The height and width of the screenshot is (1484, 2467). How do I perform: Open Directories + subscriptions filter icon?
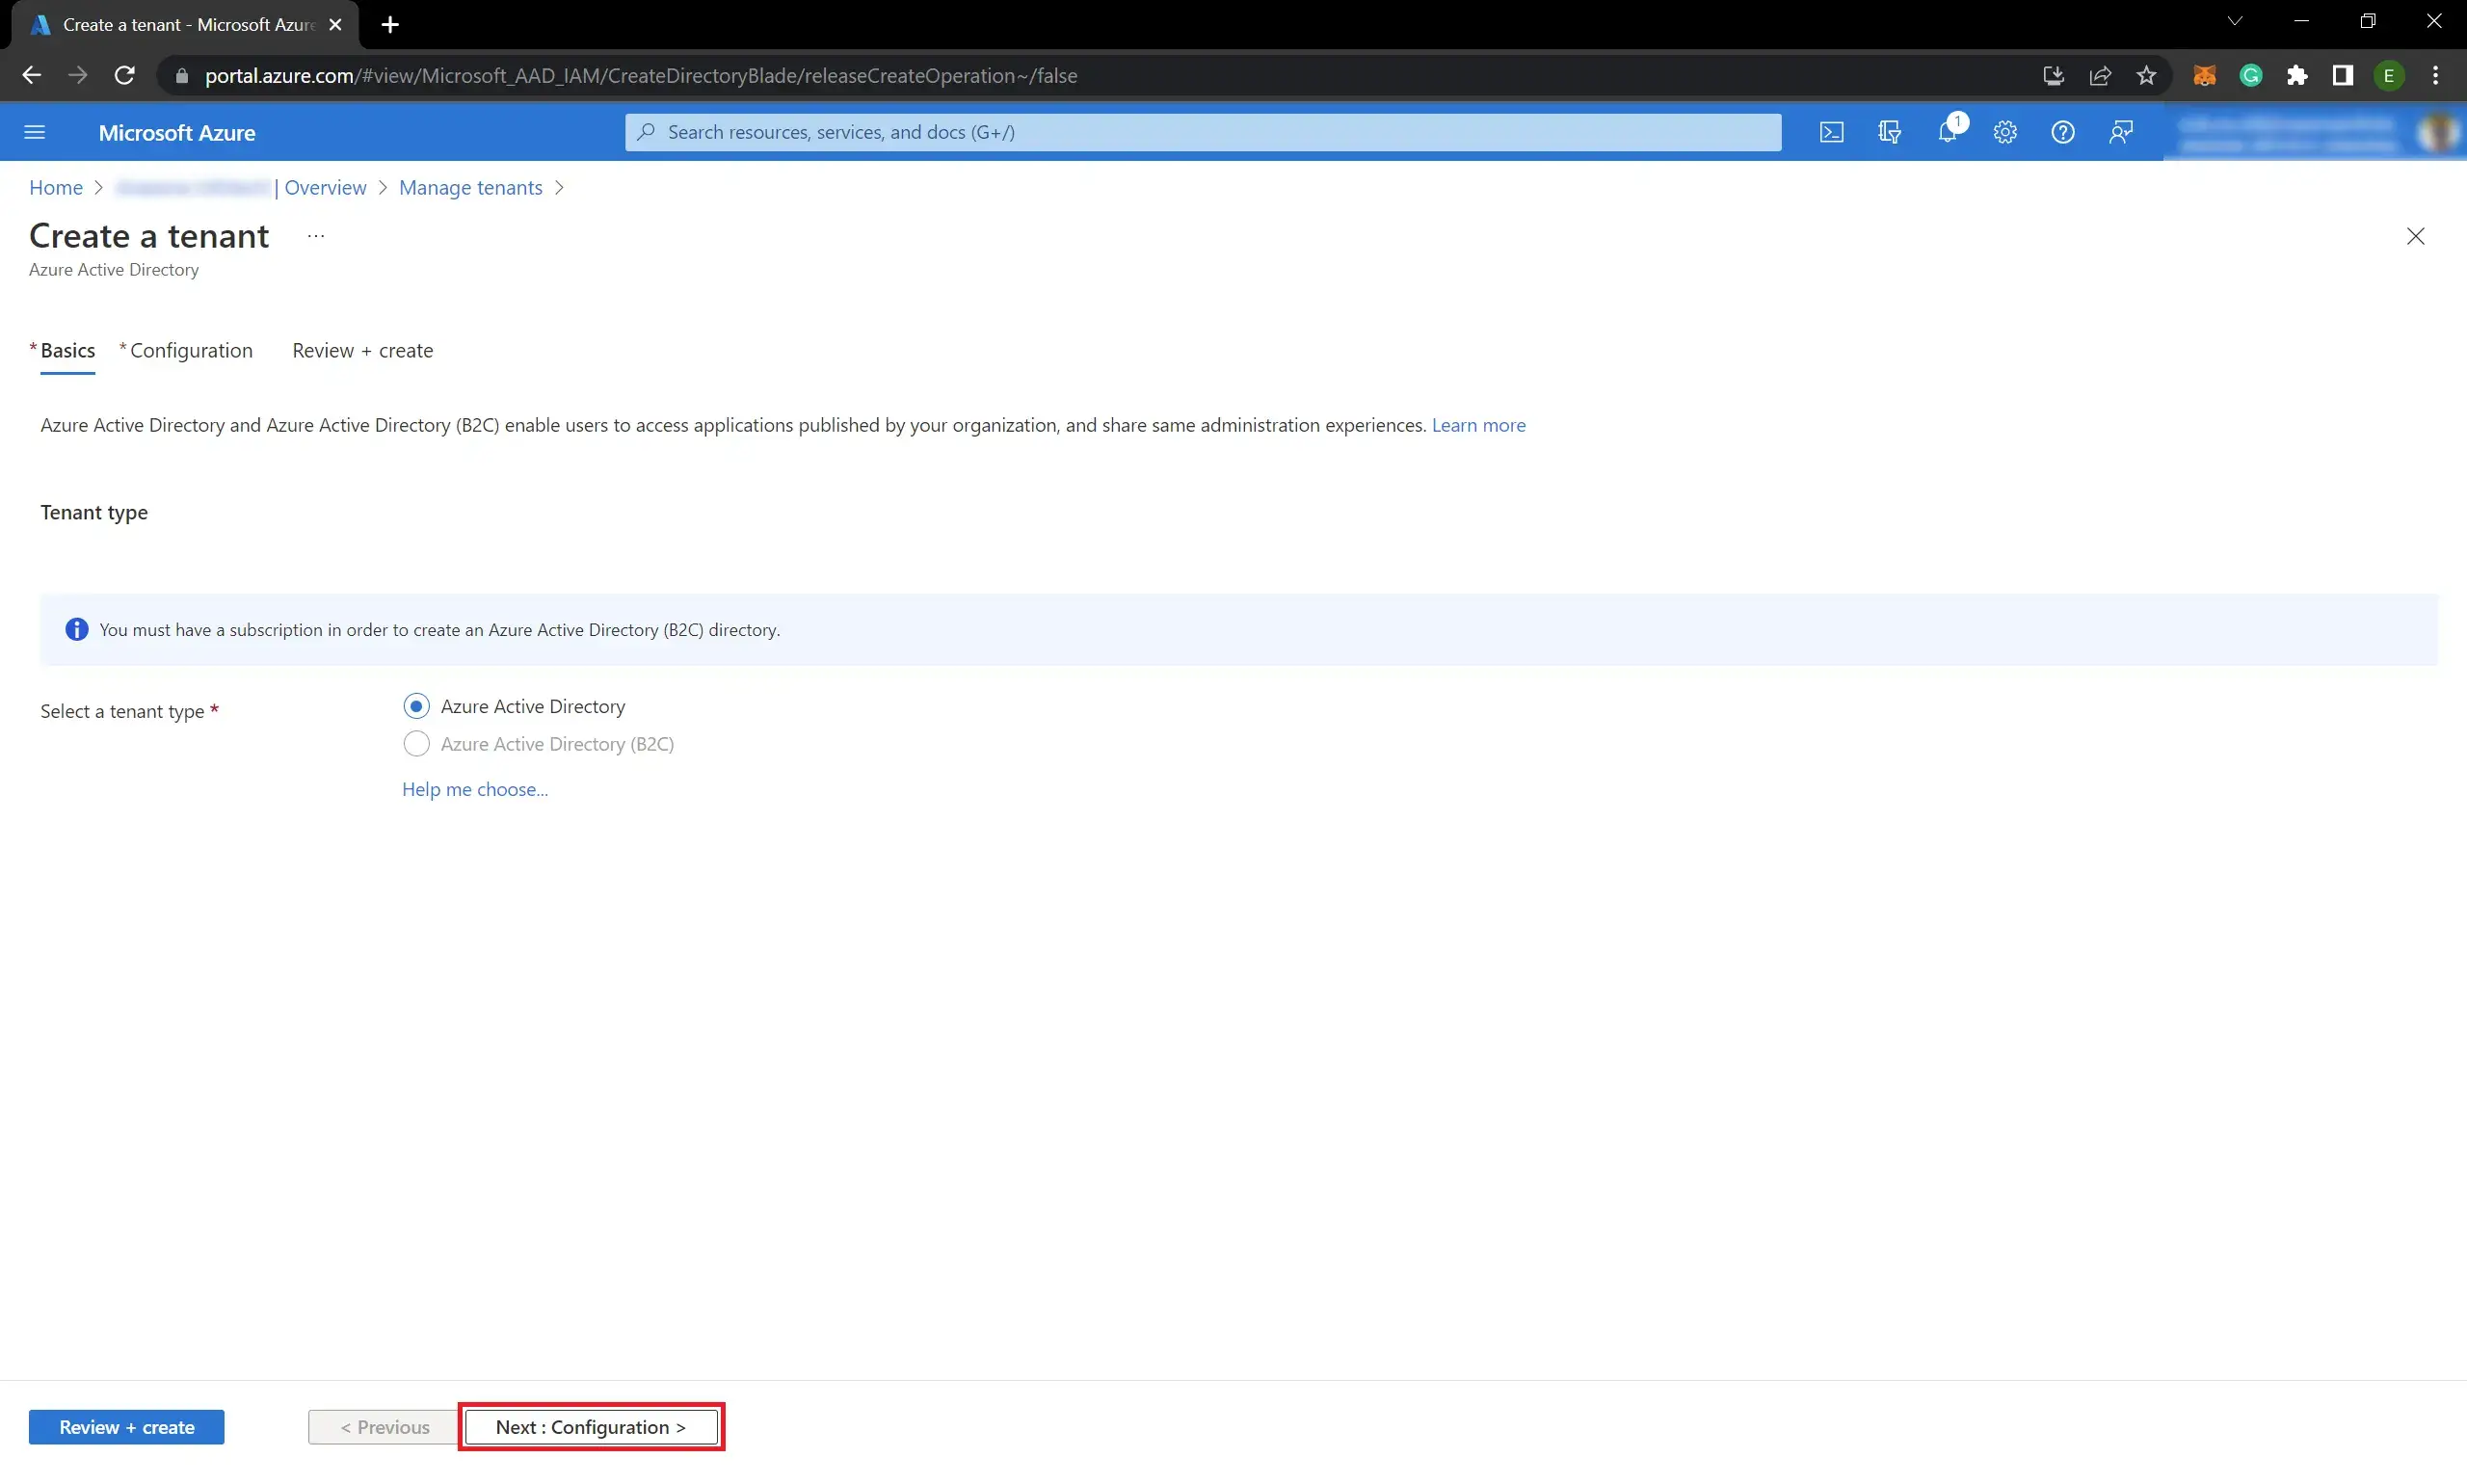point(1889,132)
